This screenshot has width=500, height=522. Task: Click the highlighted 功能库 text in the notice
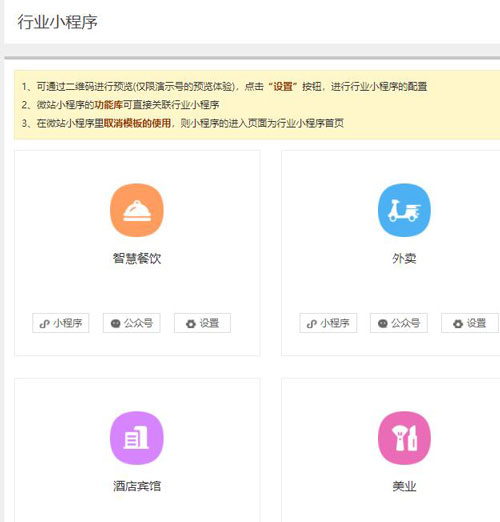(109, 105)
